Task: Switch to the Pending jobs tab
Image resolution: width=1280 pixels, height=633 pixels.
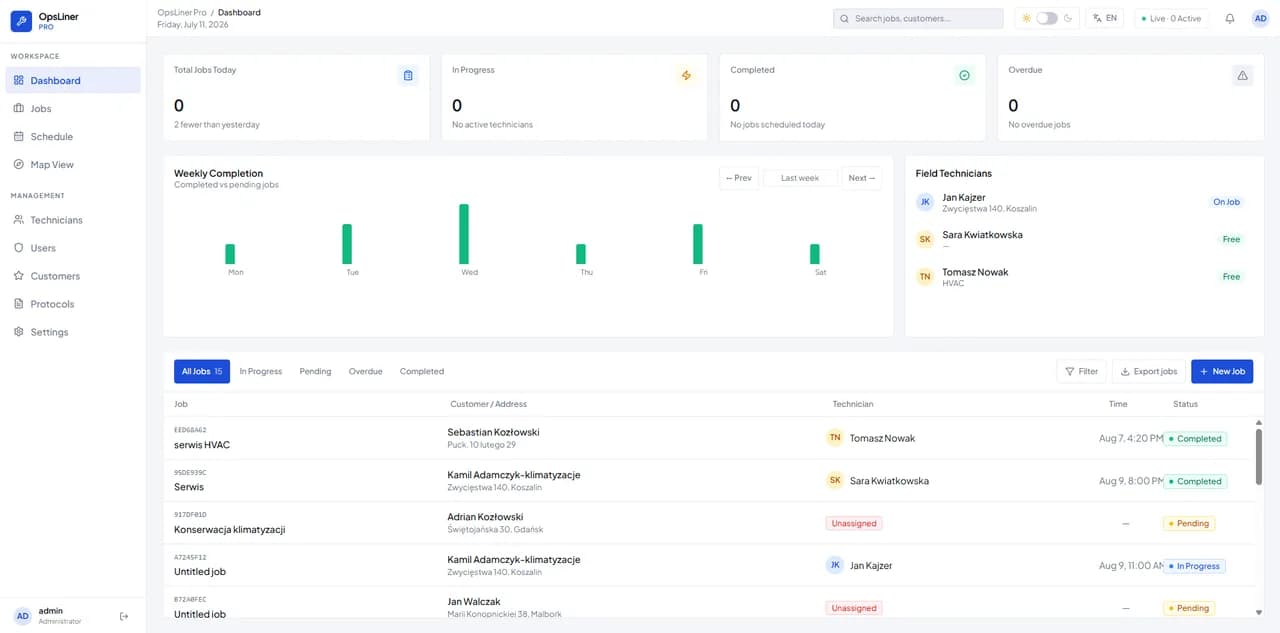Action: click(315, 371)
